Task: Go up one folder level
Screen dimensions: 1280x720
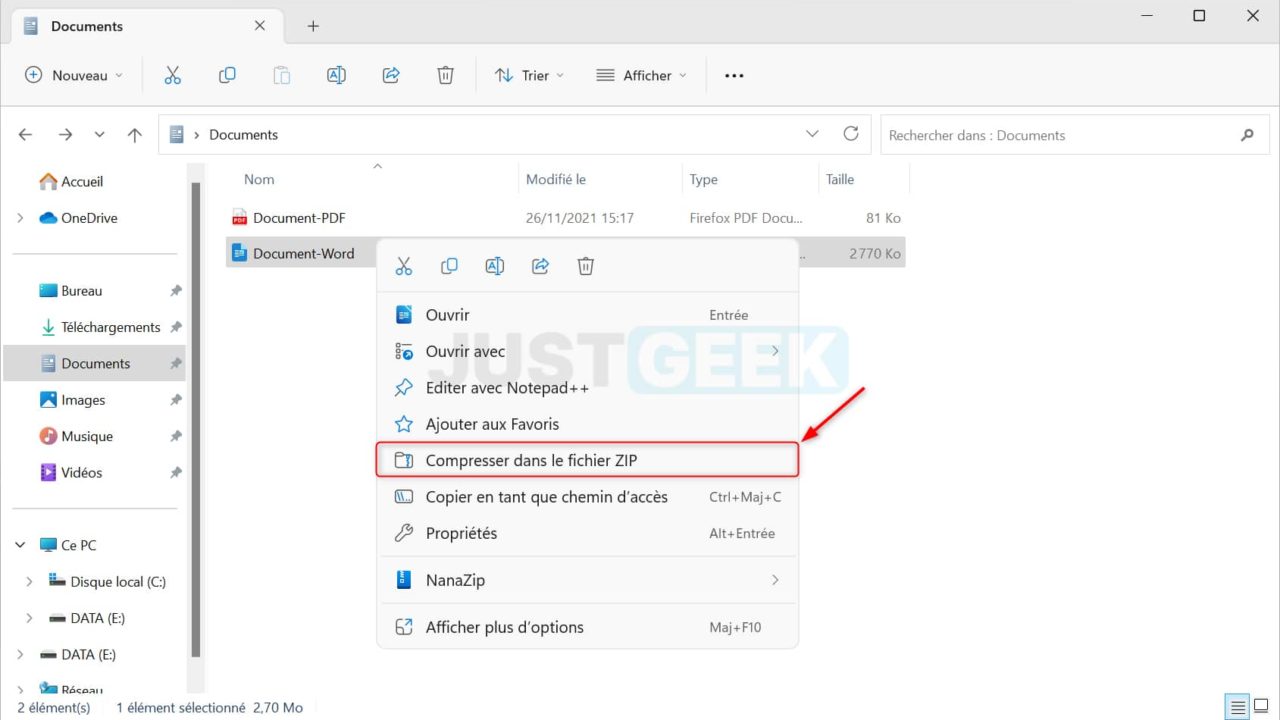Action: pos(135,135)
